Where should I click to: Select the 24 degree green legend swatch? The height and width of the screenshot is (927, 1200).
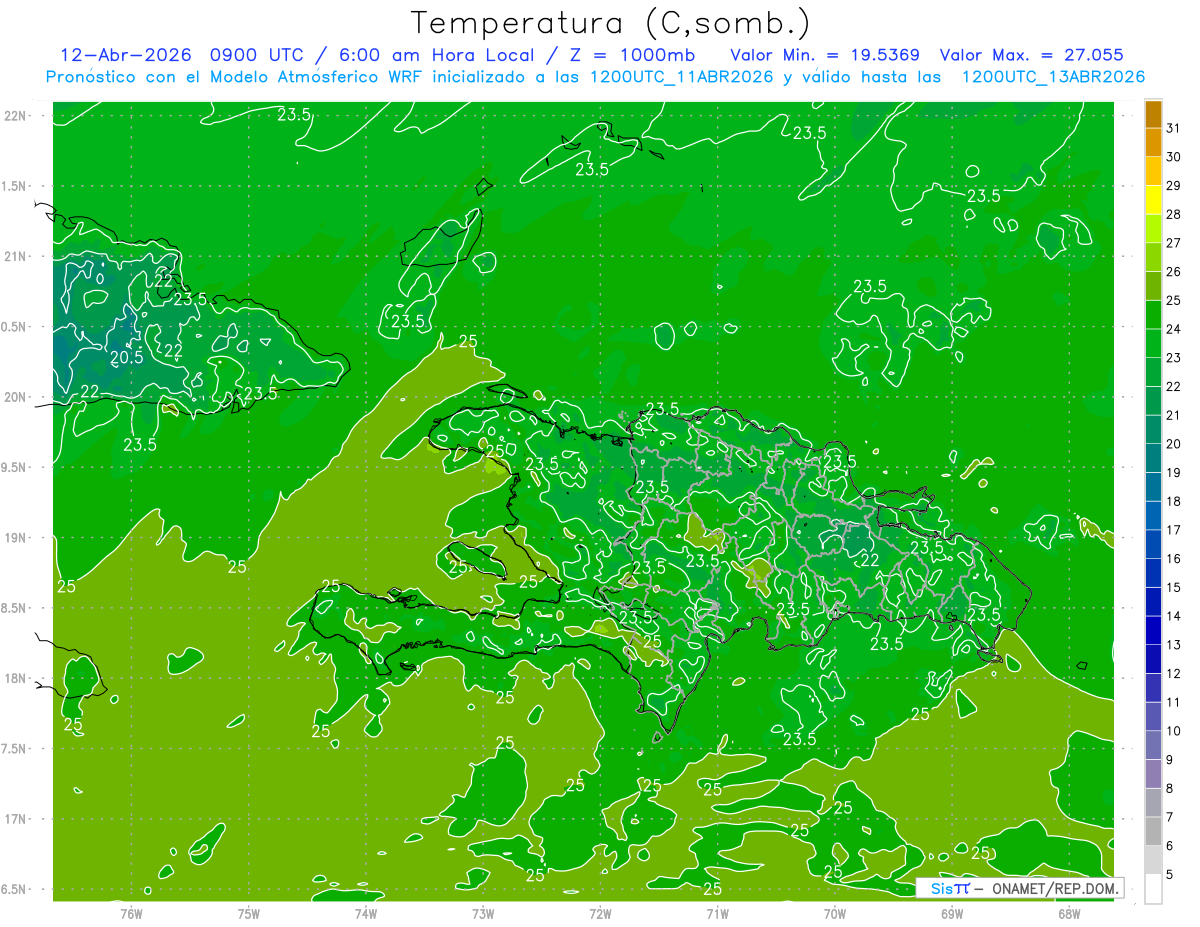click(1153, 315)
